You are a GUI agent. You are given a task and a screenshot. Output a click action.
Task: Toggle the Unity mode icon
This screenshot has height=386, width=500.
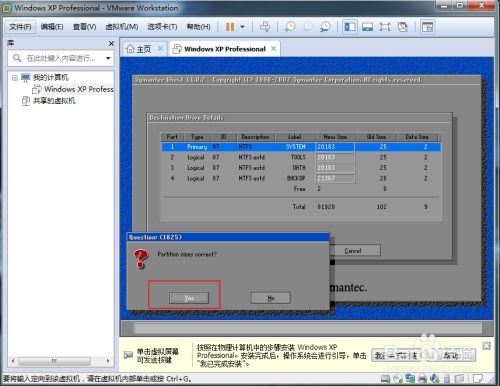[x=403, y=27]
